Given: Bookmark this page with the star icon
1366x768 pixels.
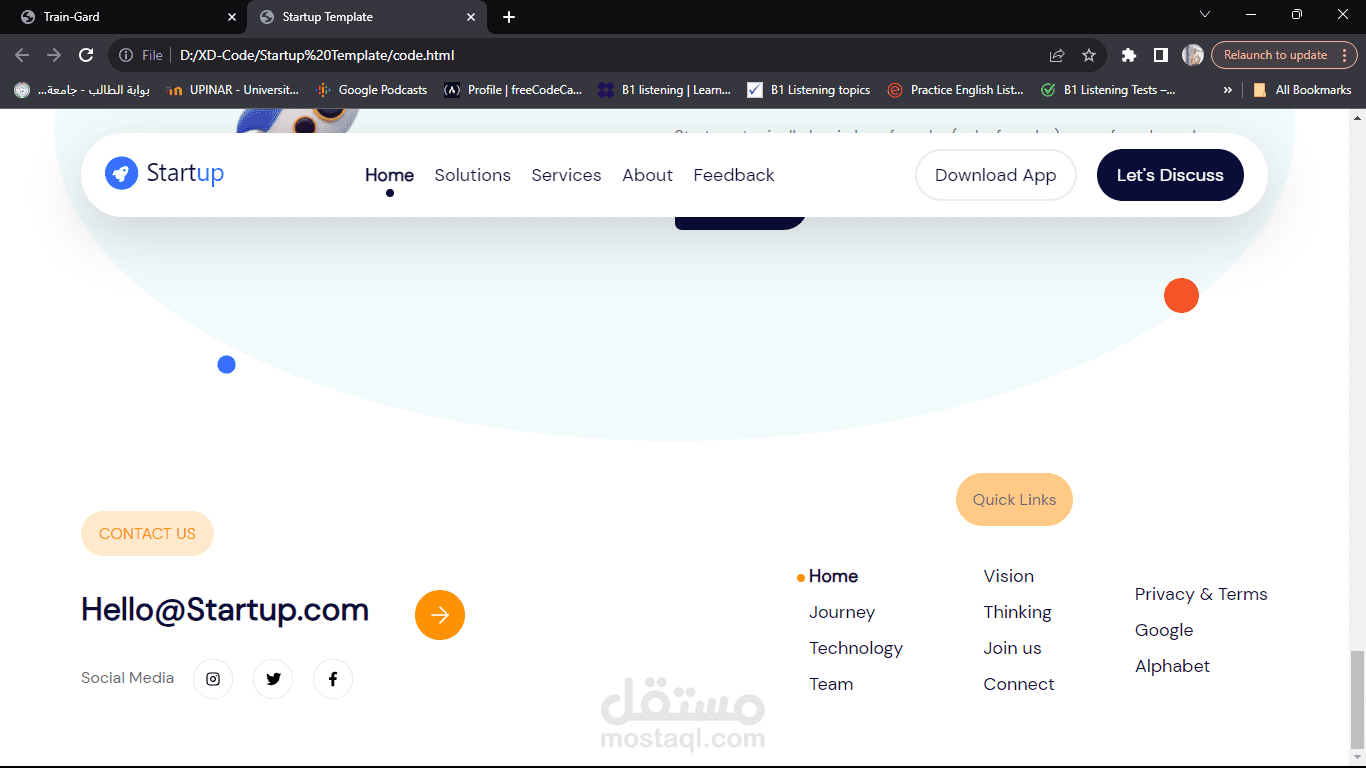Looking at the screenshot, I should point(1089,55).
